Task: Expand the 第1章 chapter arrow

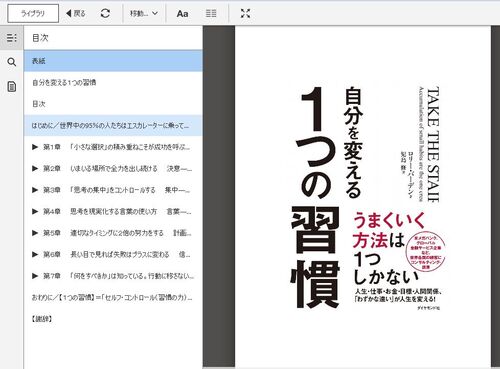Action: point(35,147)
